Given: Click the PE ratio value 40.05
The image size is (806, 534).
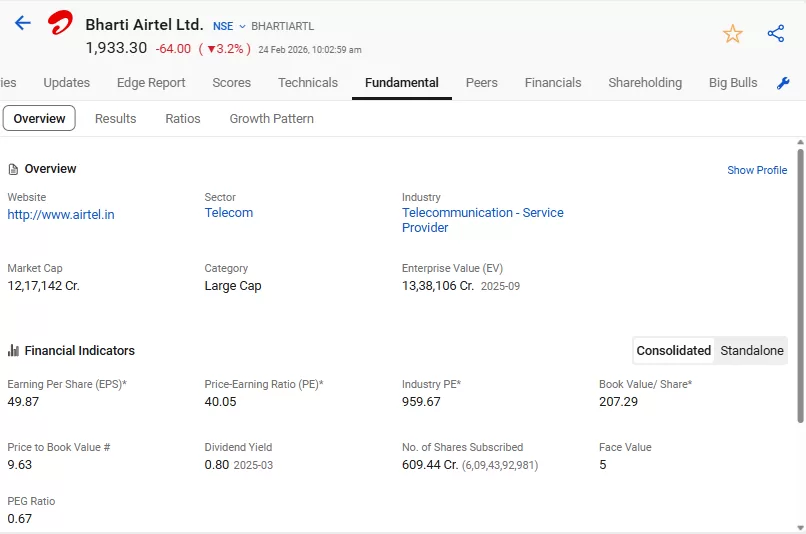Looking at the screenshot, I should coord(221,402).
